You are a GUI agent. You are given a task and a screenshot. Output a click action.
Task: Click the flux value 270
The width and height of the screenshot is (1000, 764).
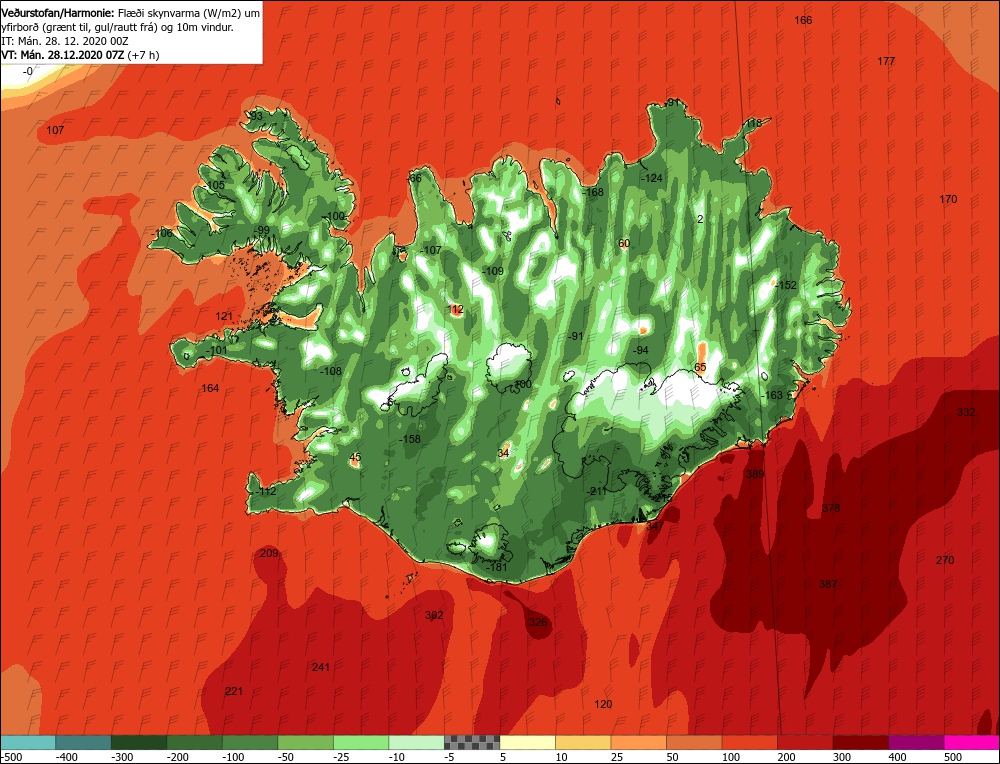tap(945, 561)
